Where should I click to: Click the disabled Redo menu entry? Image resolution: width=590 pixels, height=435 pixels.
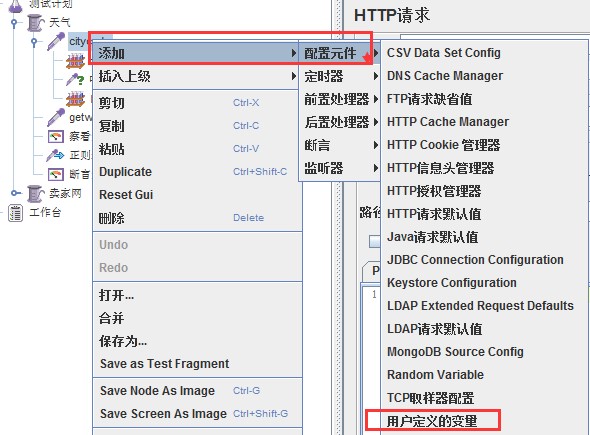(x=197, y=268)
